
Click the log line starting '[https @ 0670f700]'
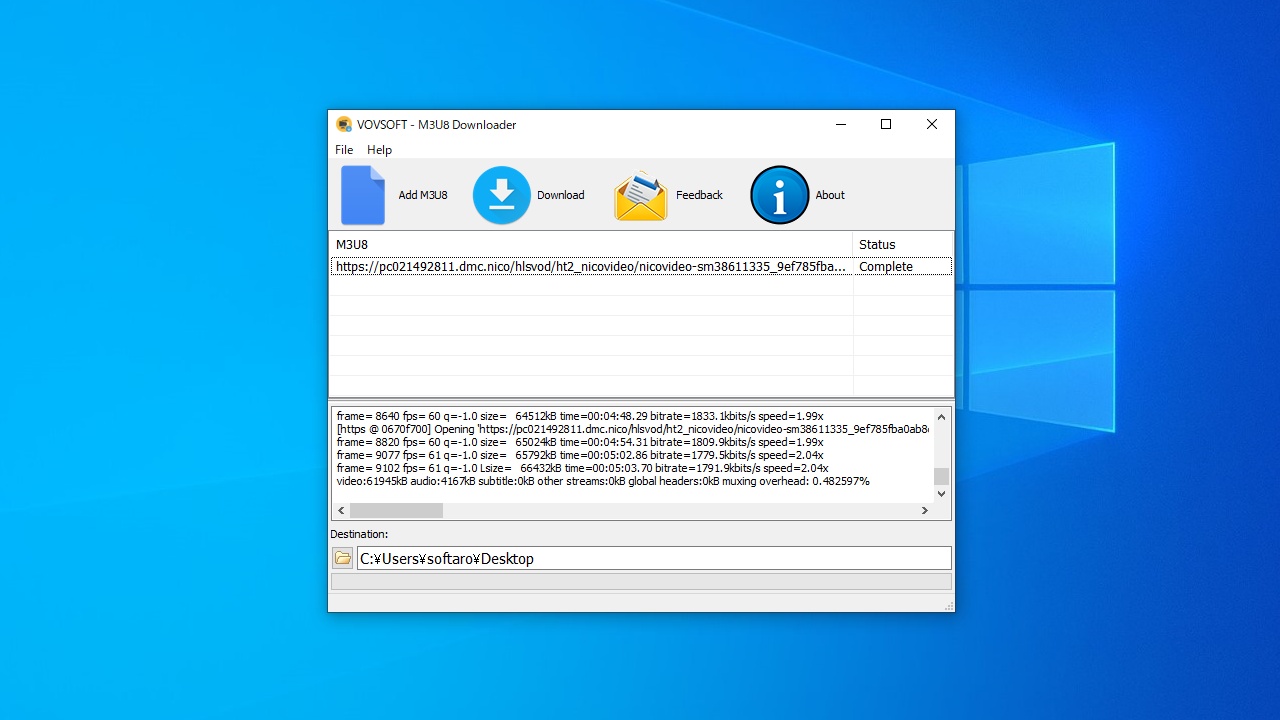633,429
